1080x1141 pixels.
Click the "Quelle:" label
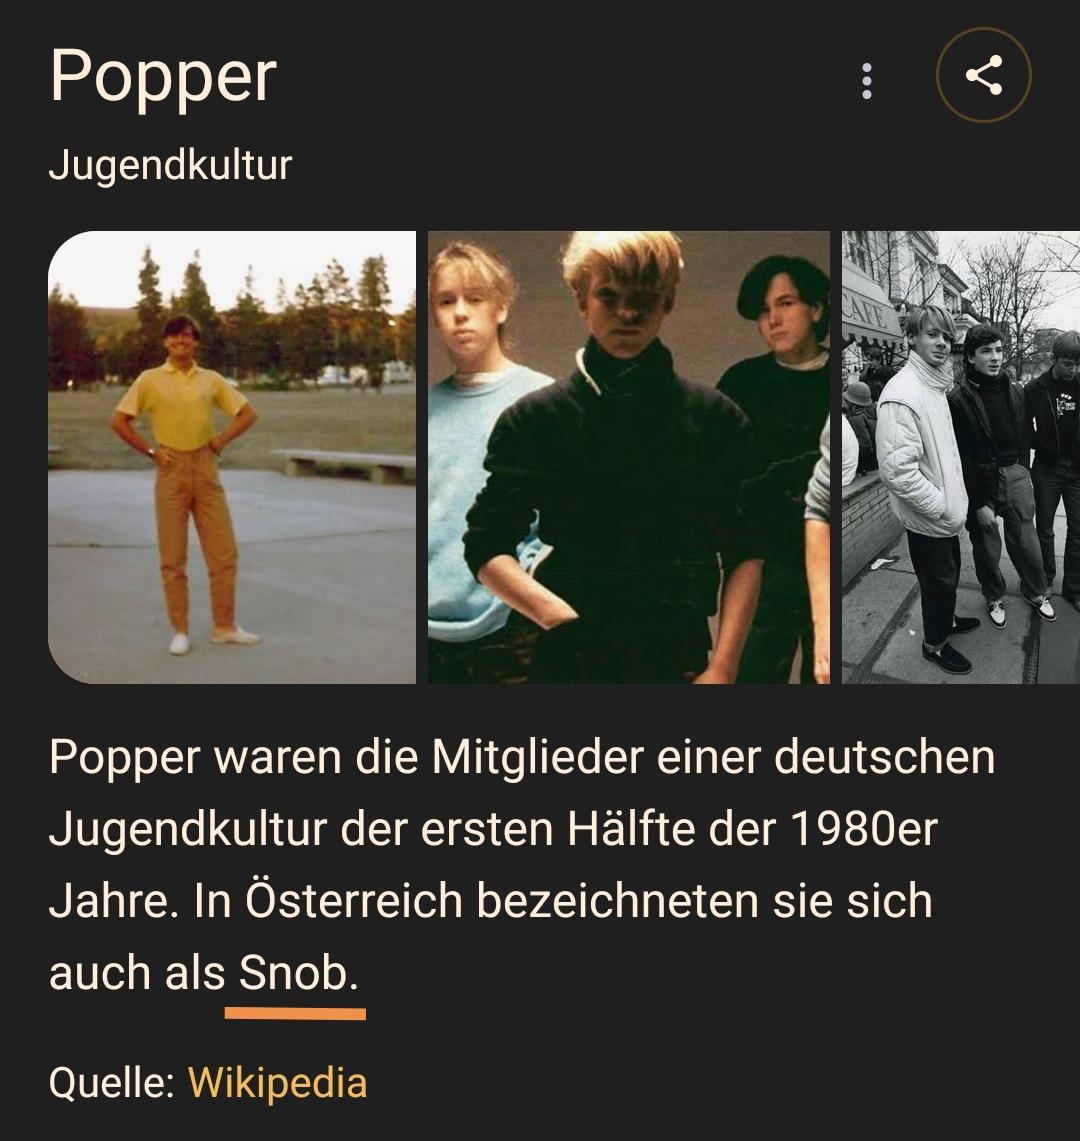[111, 1083]
